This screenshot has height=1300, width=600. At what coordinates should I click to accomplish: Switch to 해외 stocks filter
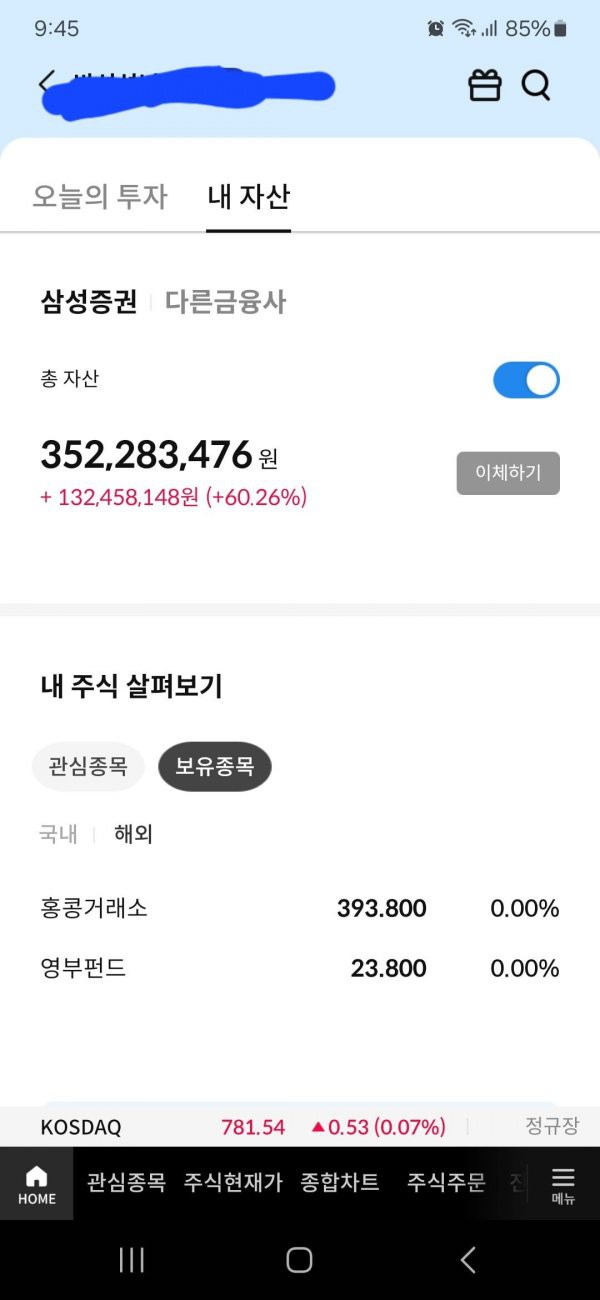[133, 834]
